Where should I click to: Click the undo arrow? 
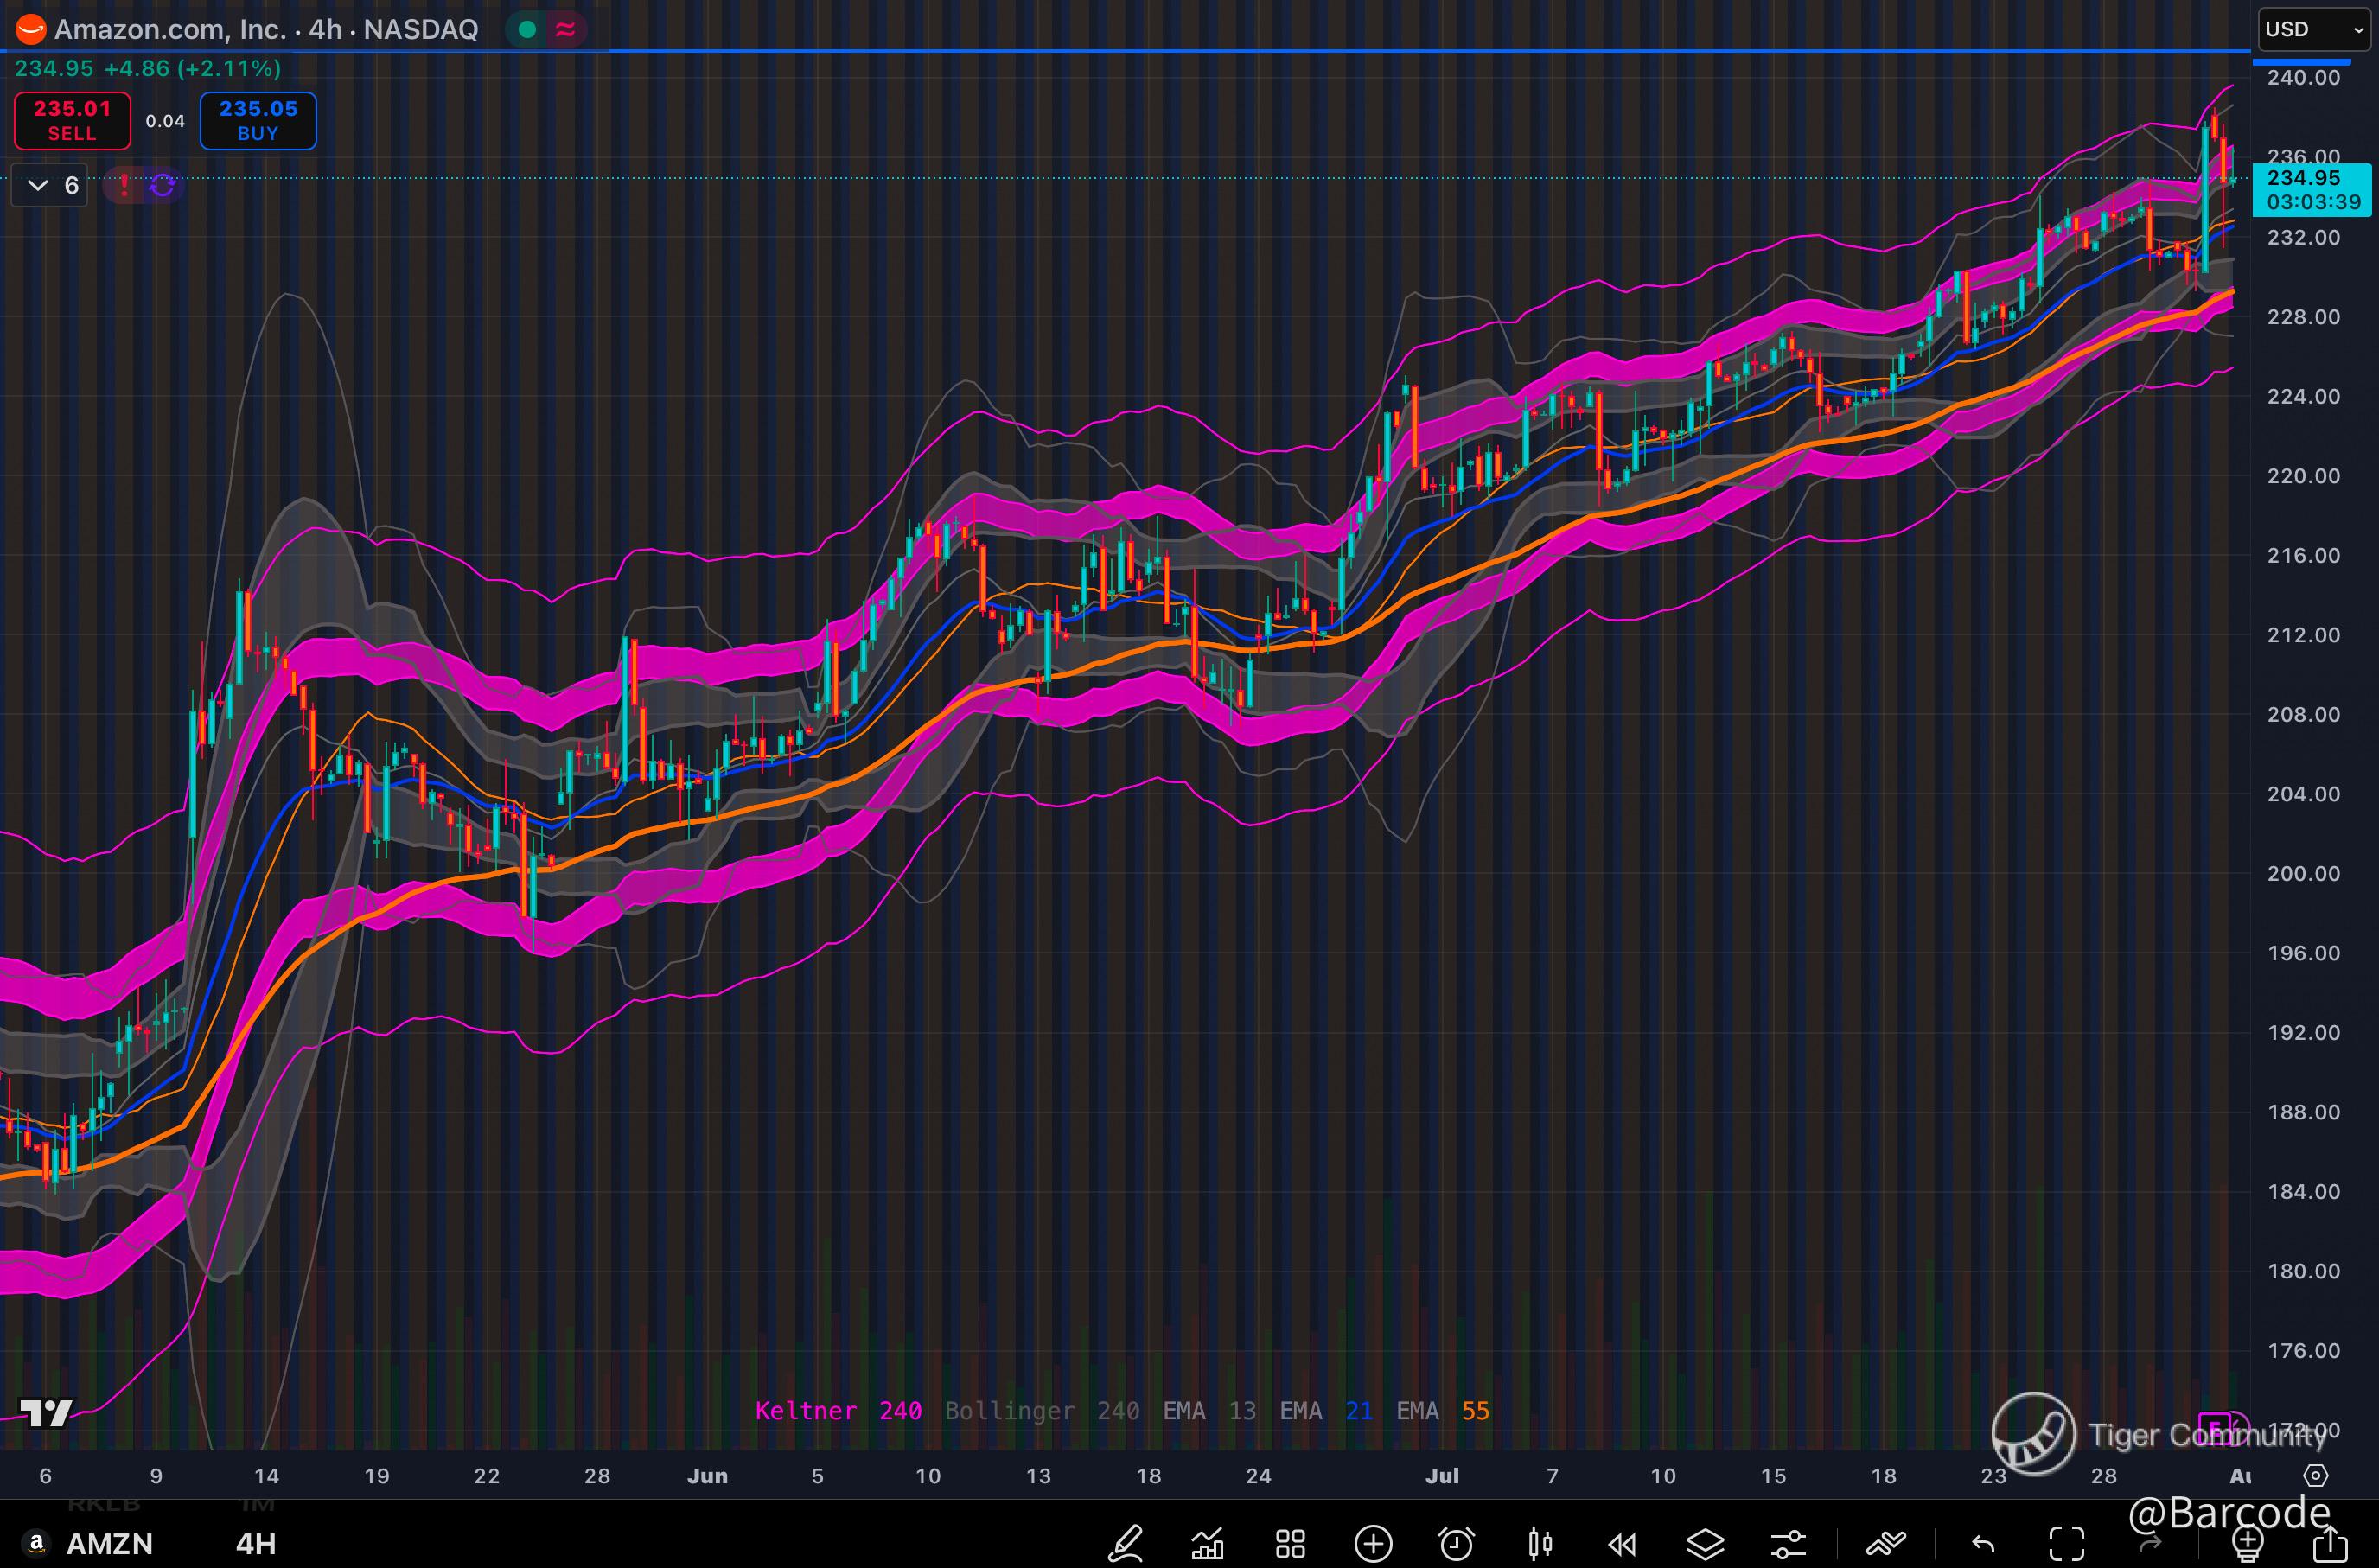(x=1983, y=1543)
